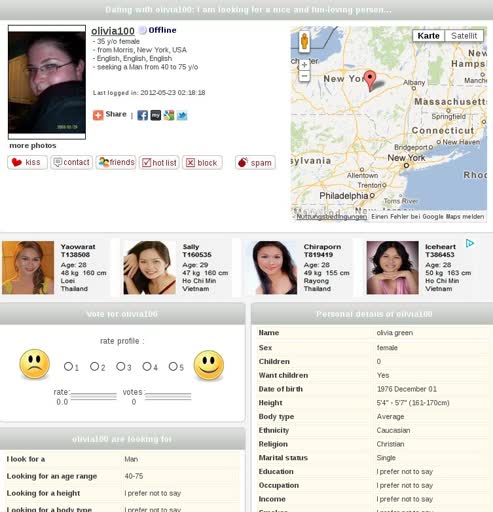
Task: Zoom in on the map
Action: 304,65
